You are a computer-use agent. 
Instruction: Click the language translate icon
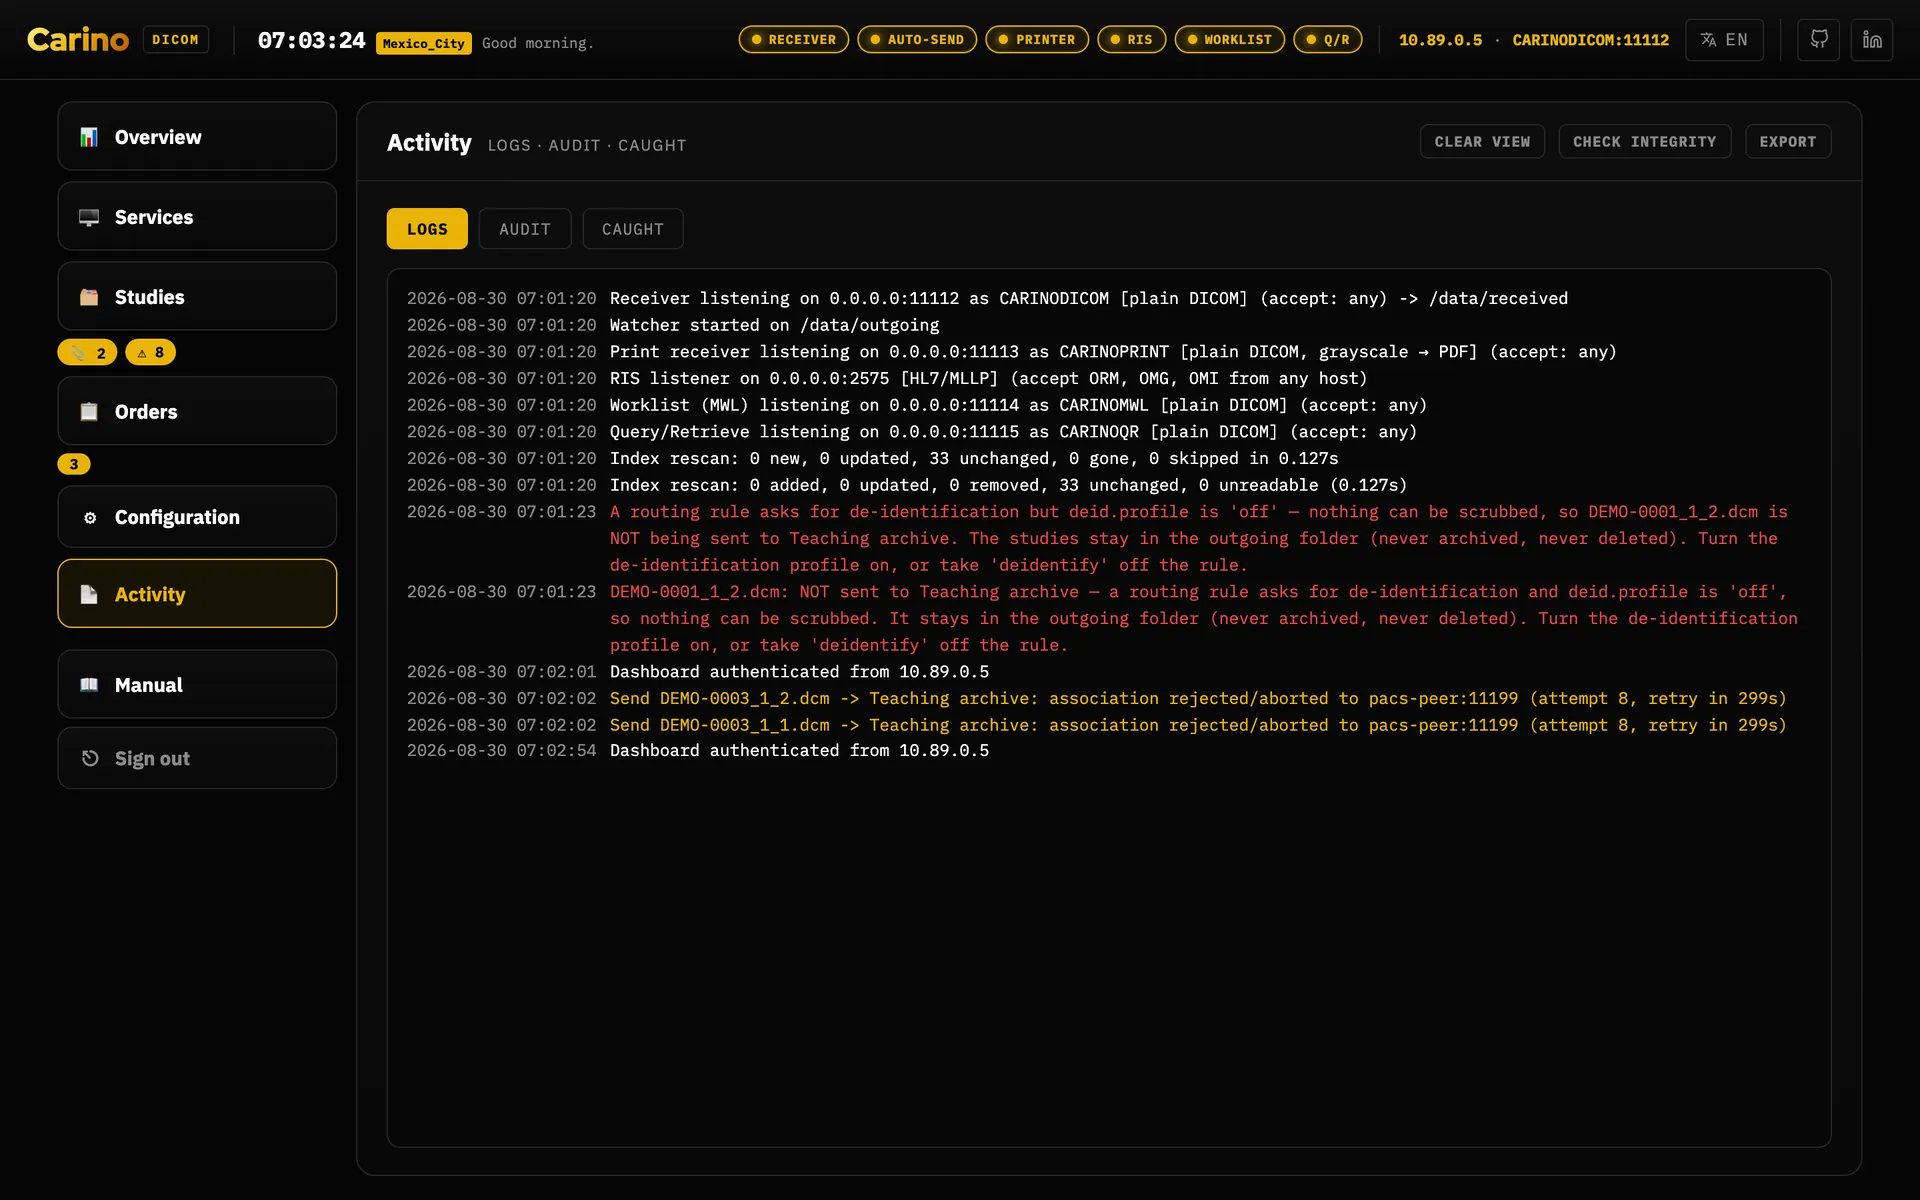(1708, 40)
